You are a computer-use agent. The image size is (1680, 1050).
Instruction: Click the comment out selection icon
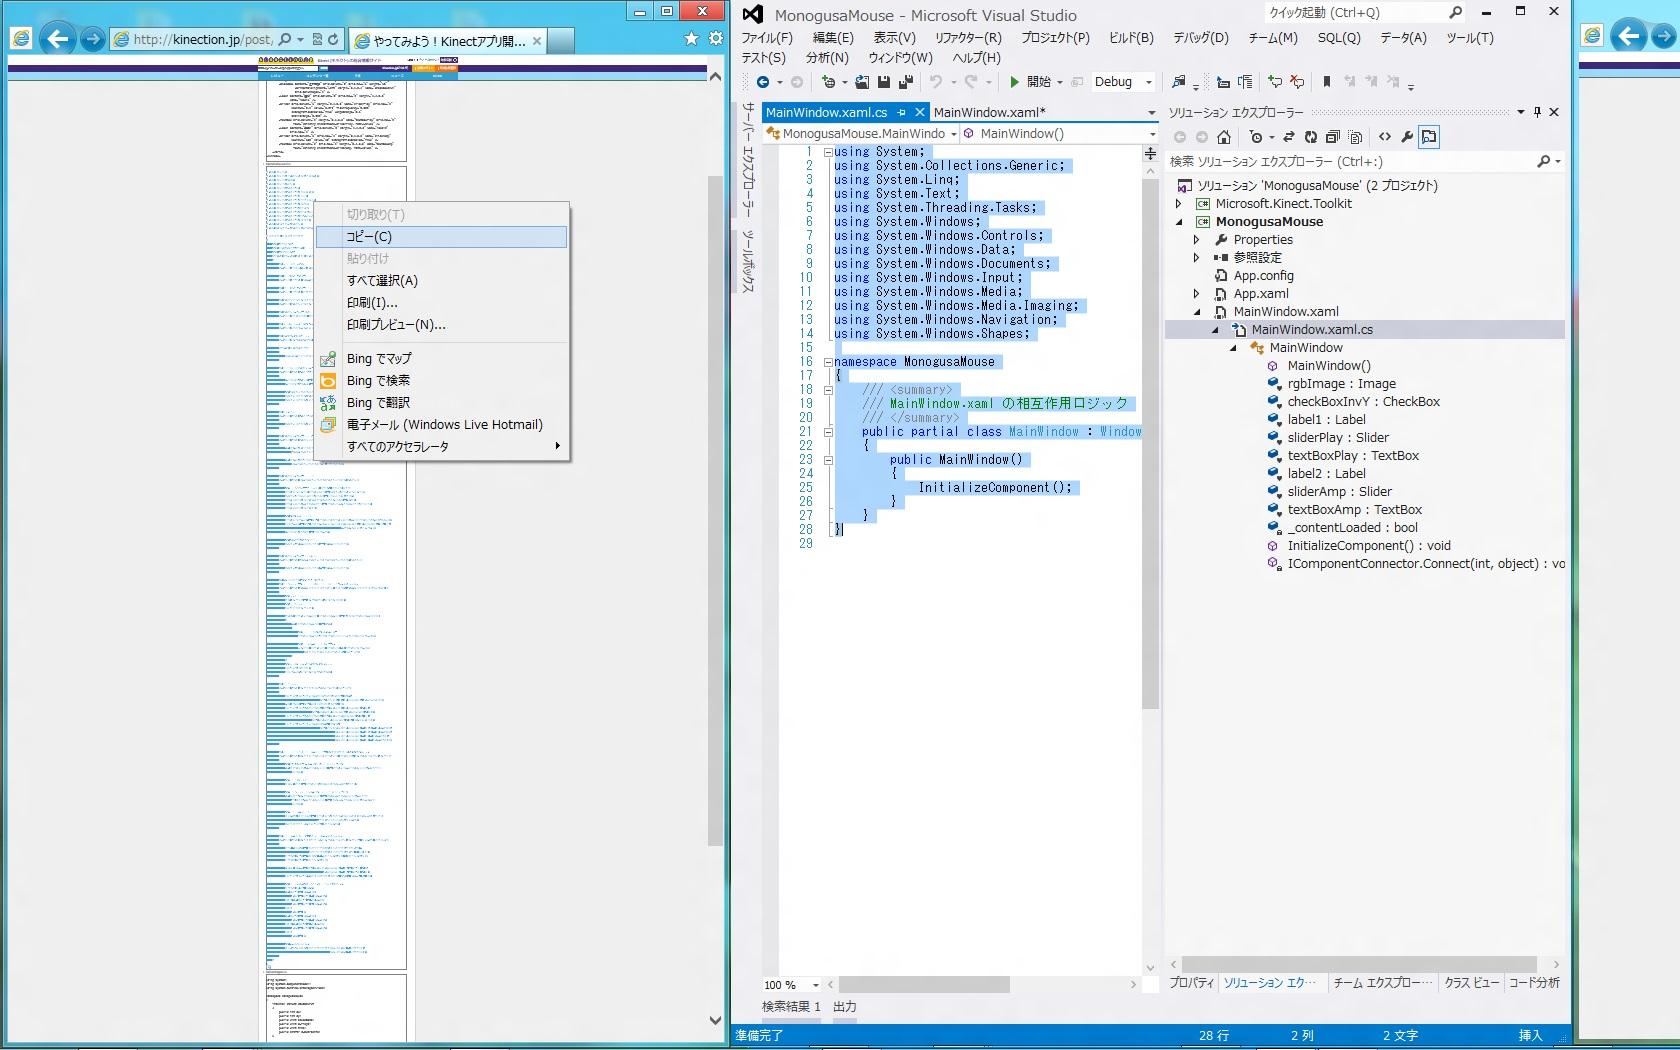[1275, 82]
